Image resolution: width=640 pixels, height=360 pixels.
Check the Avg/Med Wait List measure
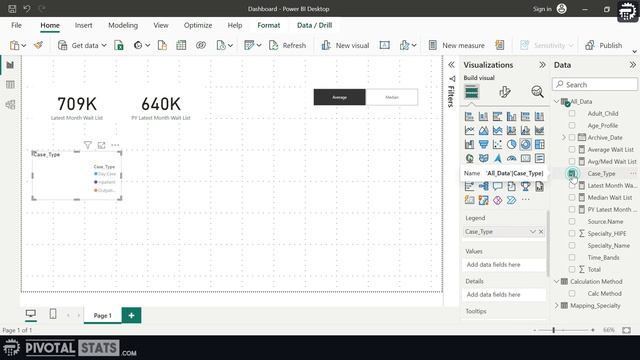click(x=572, y=161)
